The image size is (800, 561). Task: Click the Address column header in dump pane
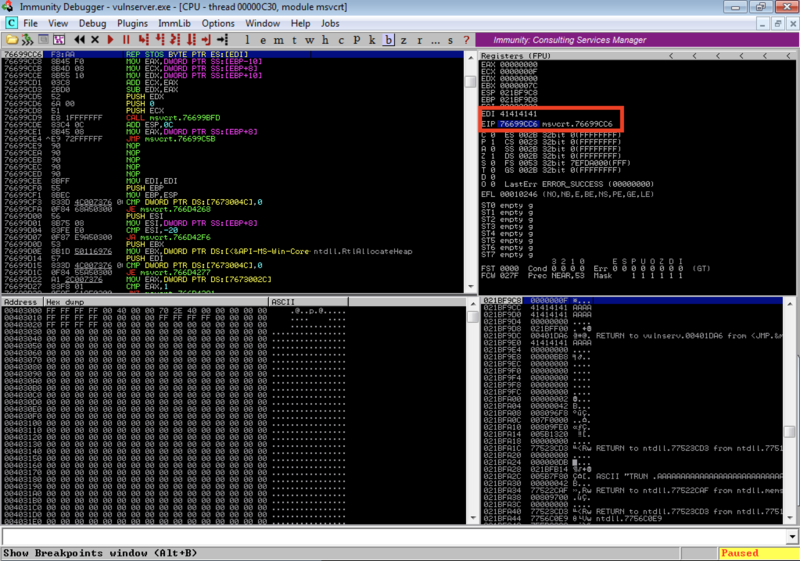click(x=21, y=302)
